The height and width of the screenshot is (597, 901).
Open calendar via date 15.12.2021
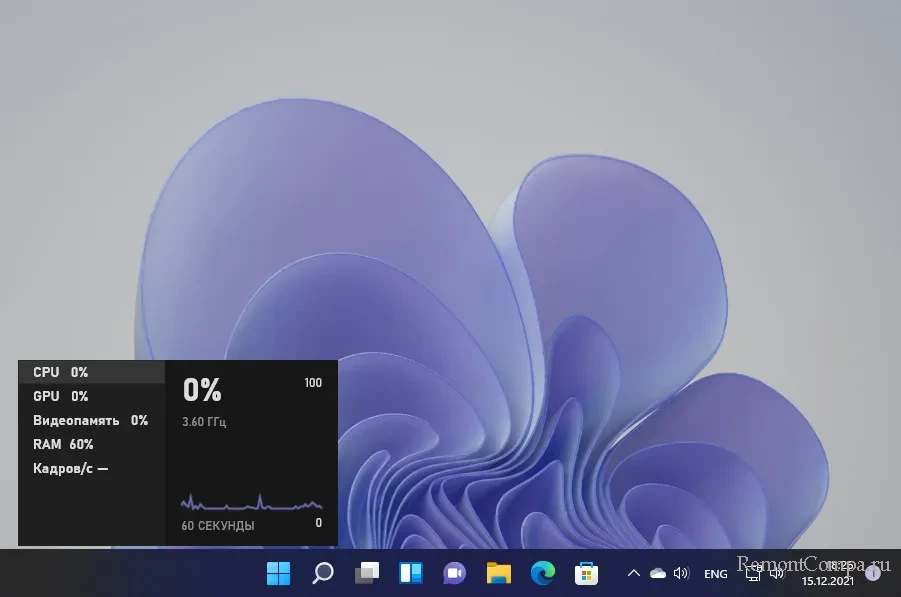(827, 581)
